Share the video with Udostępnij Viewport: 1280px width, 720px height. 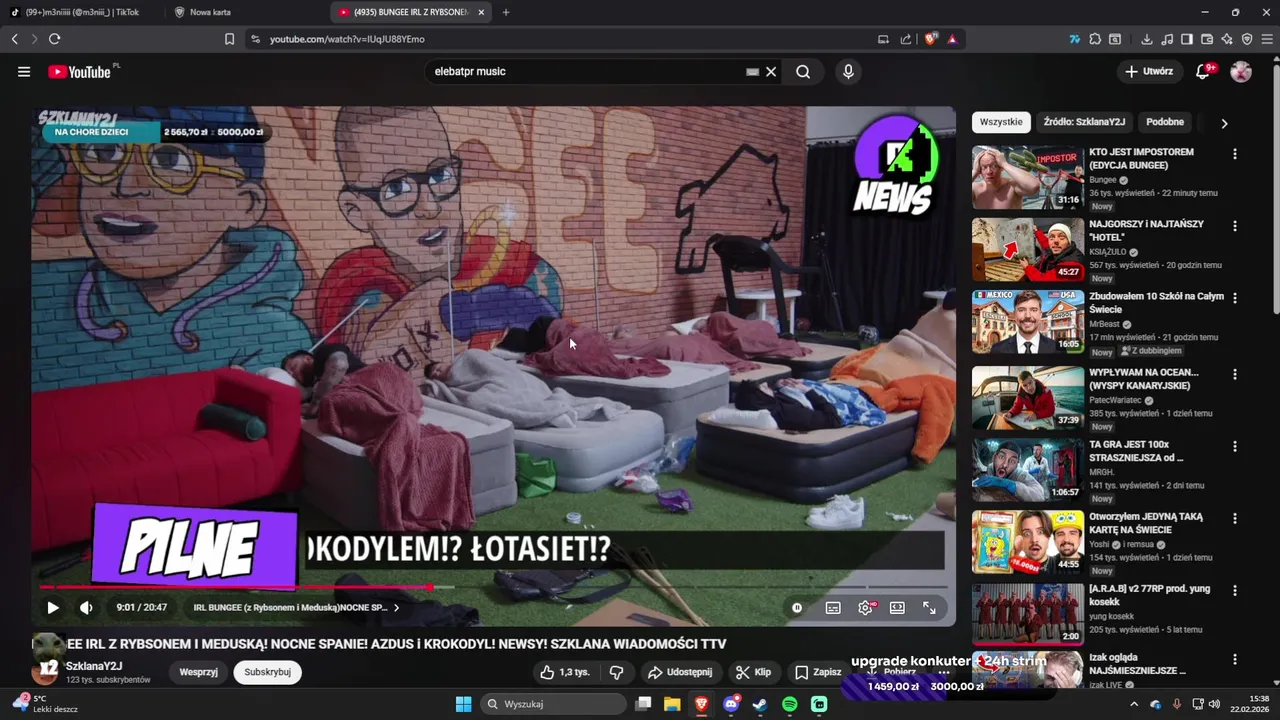(x=680, y=672)
